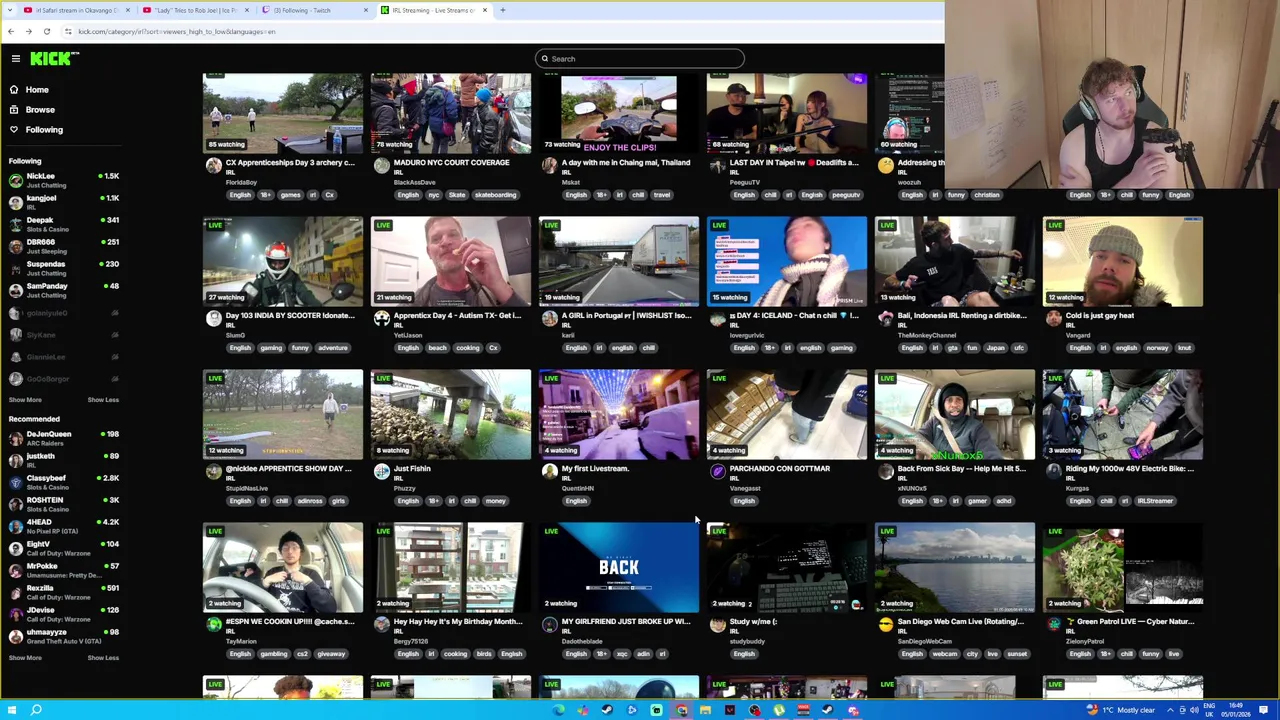This screenshot has height=720, width=1280.
Task: Open Deepak followed channel
Action: 62,224
